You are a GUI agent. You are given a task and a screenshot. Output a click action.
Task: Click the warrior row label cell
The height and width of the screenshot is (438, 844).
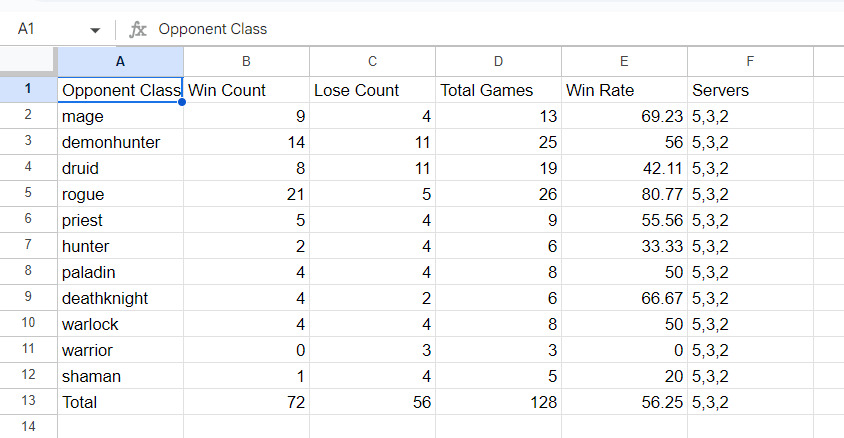tap(120, 350)
